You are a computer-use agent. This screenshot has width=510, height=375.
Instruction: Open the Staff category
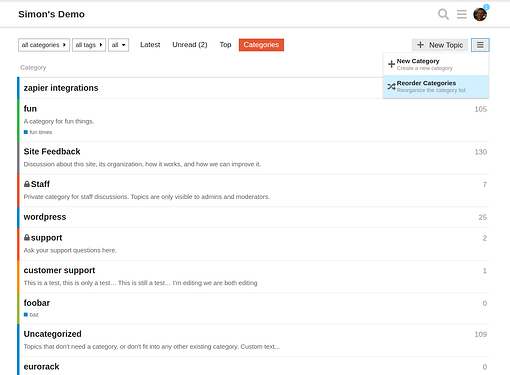point(40,184)
